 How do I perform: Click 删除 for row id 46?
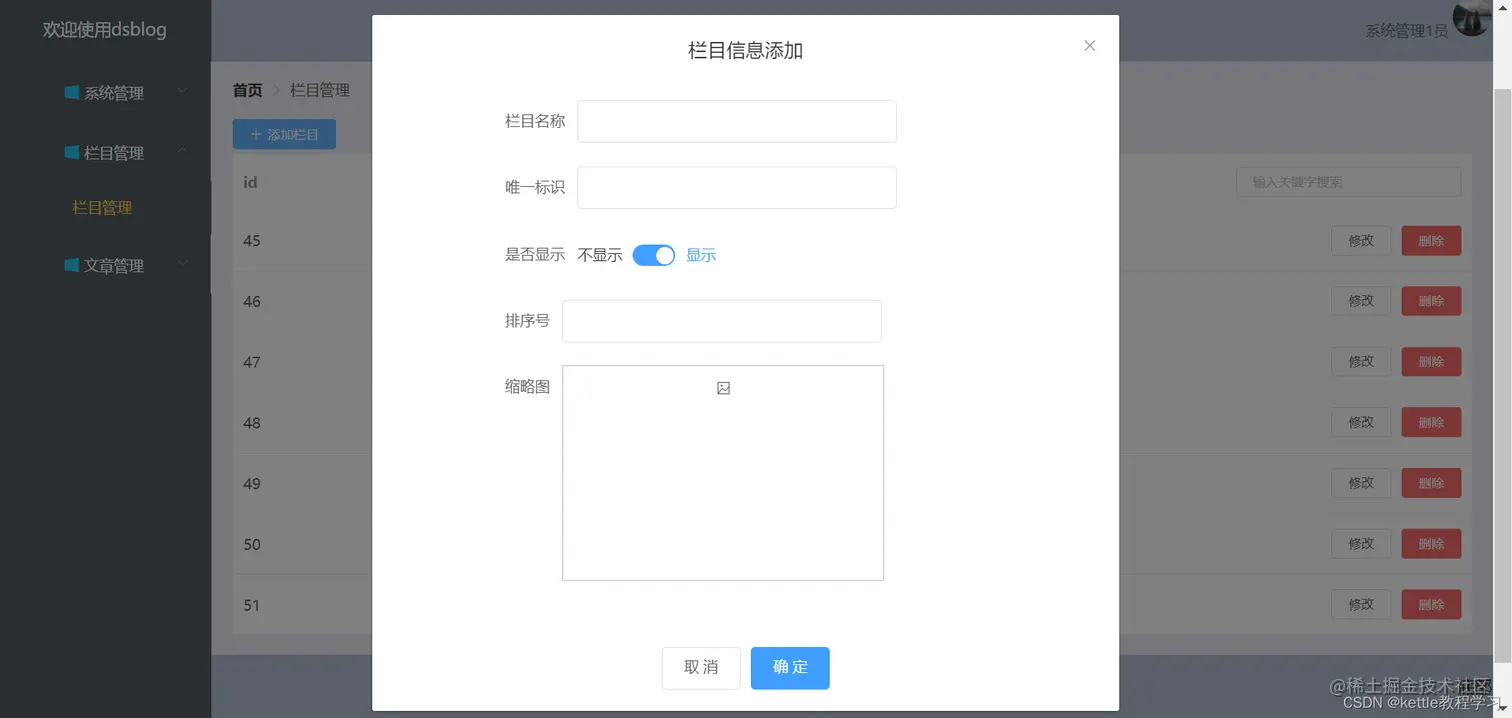coord(1431,300)
